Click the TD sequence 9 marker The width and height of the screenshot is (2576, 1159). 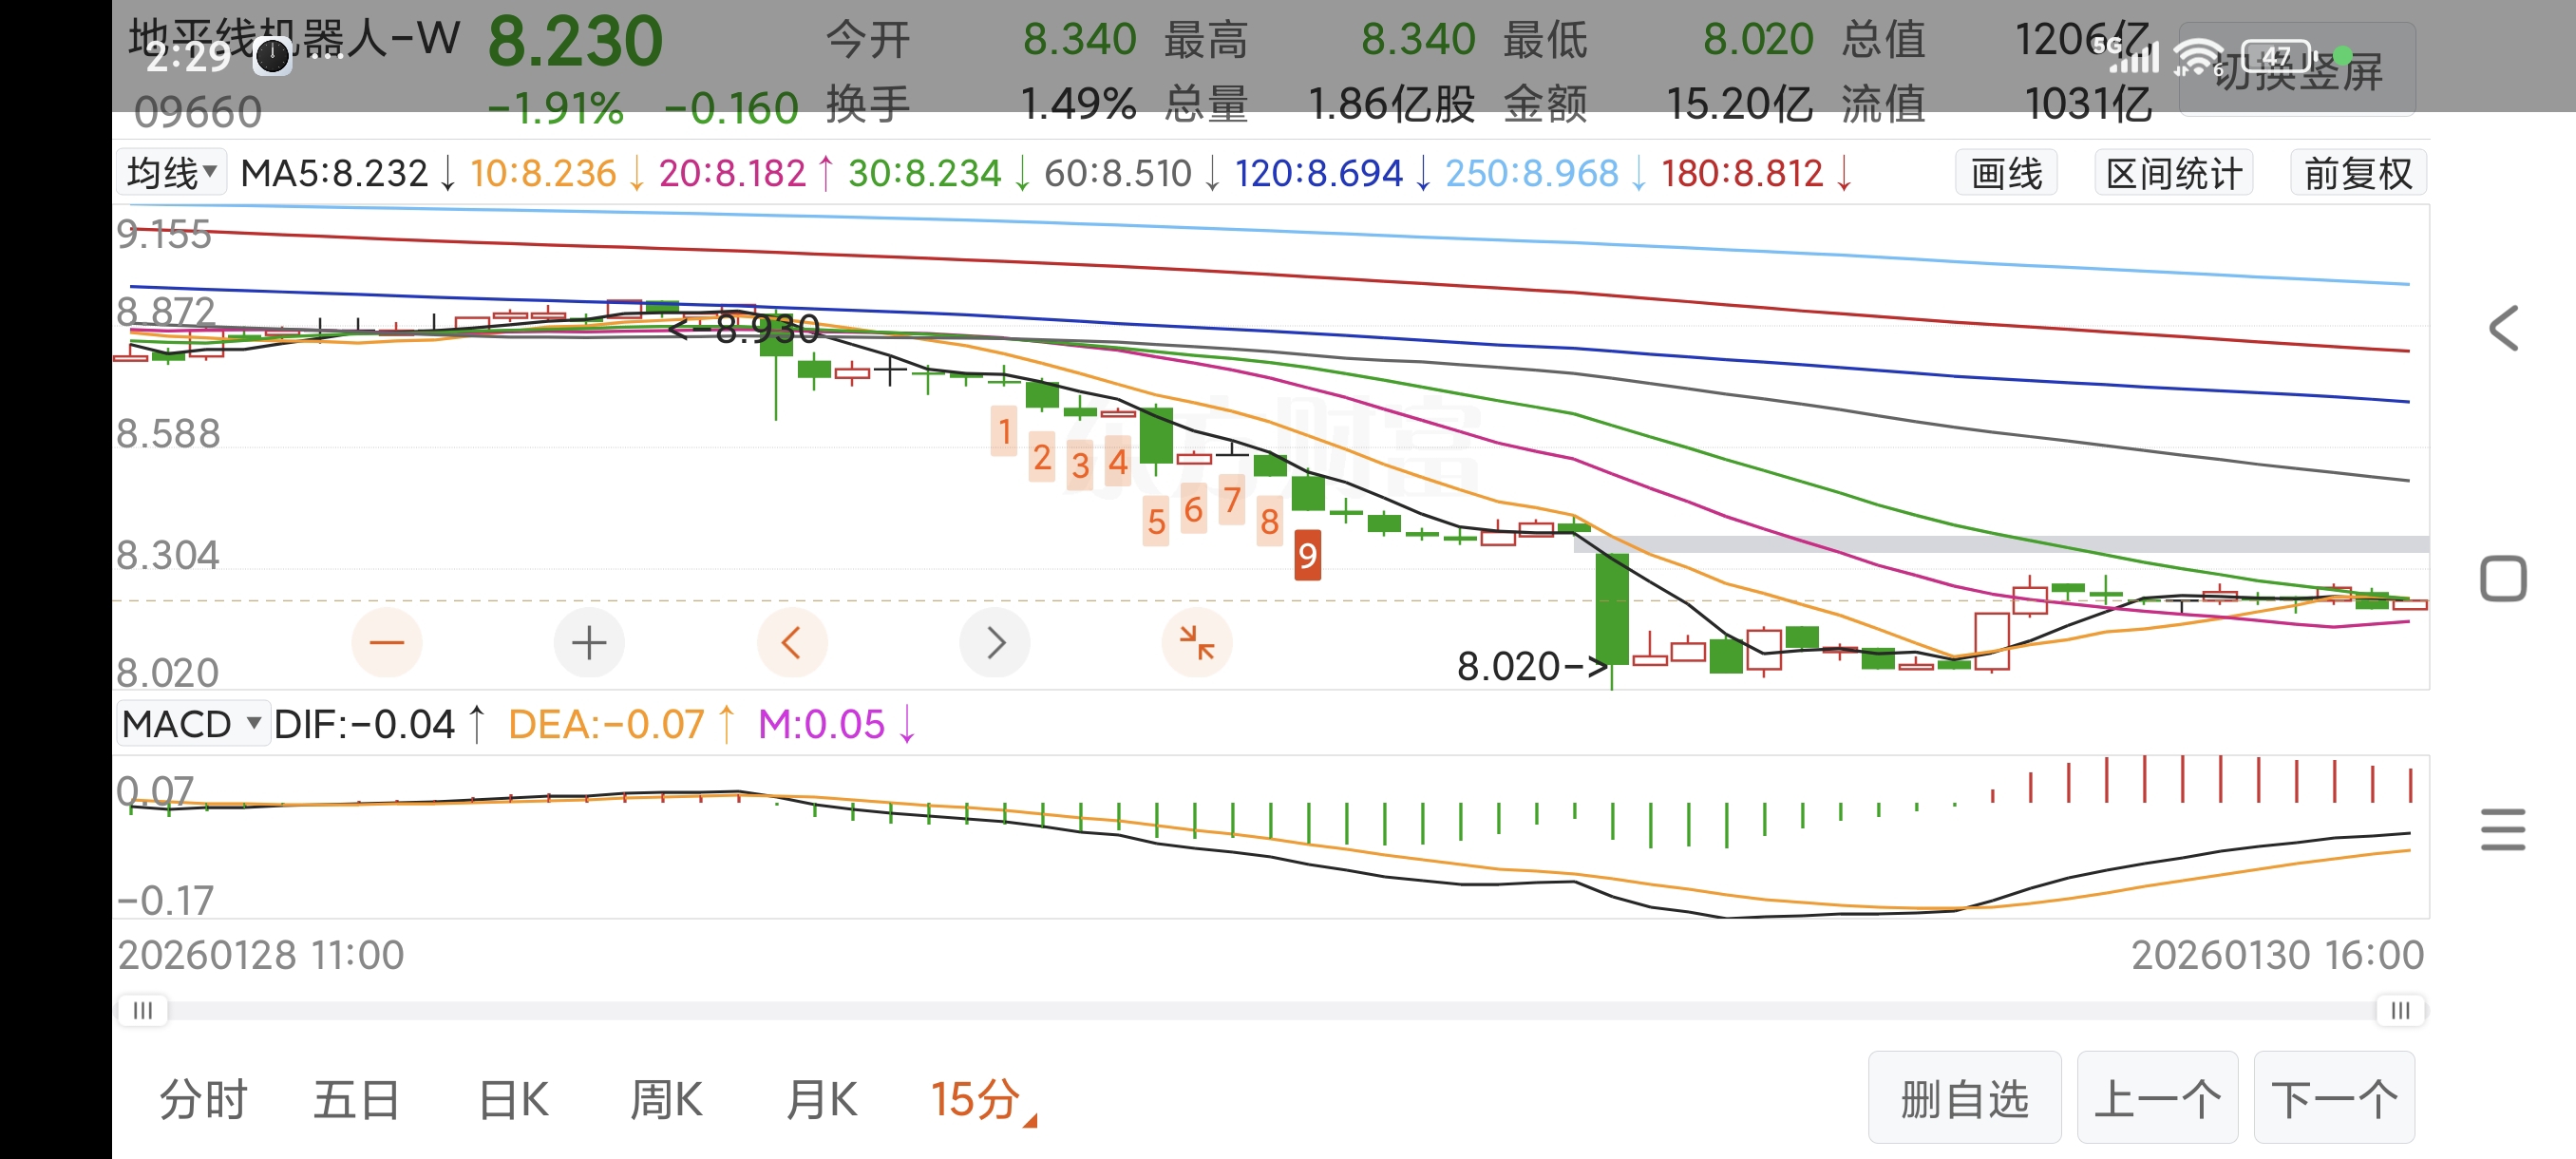pyautogui.click(x=1307, y=556)
